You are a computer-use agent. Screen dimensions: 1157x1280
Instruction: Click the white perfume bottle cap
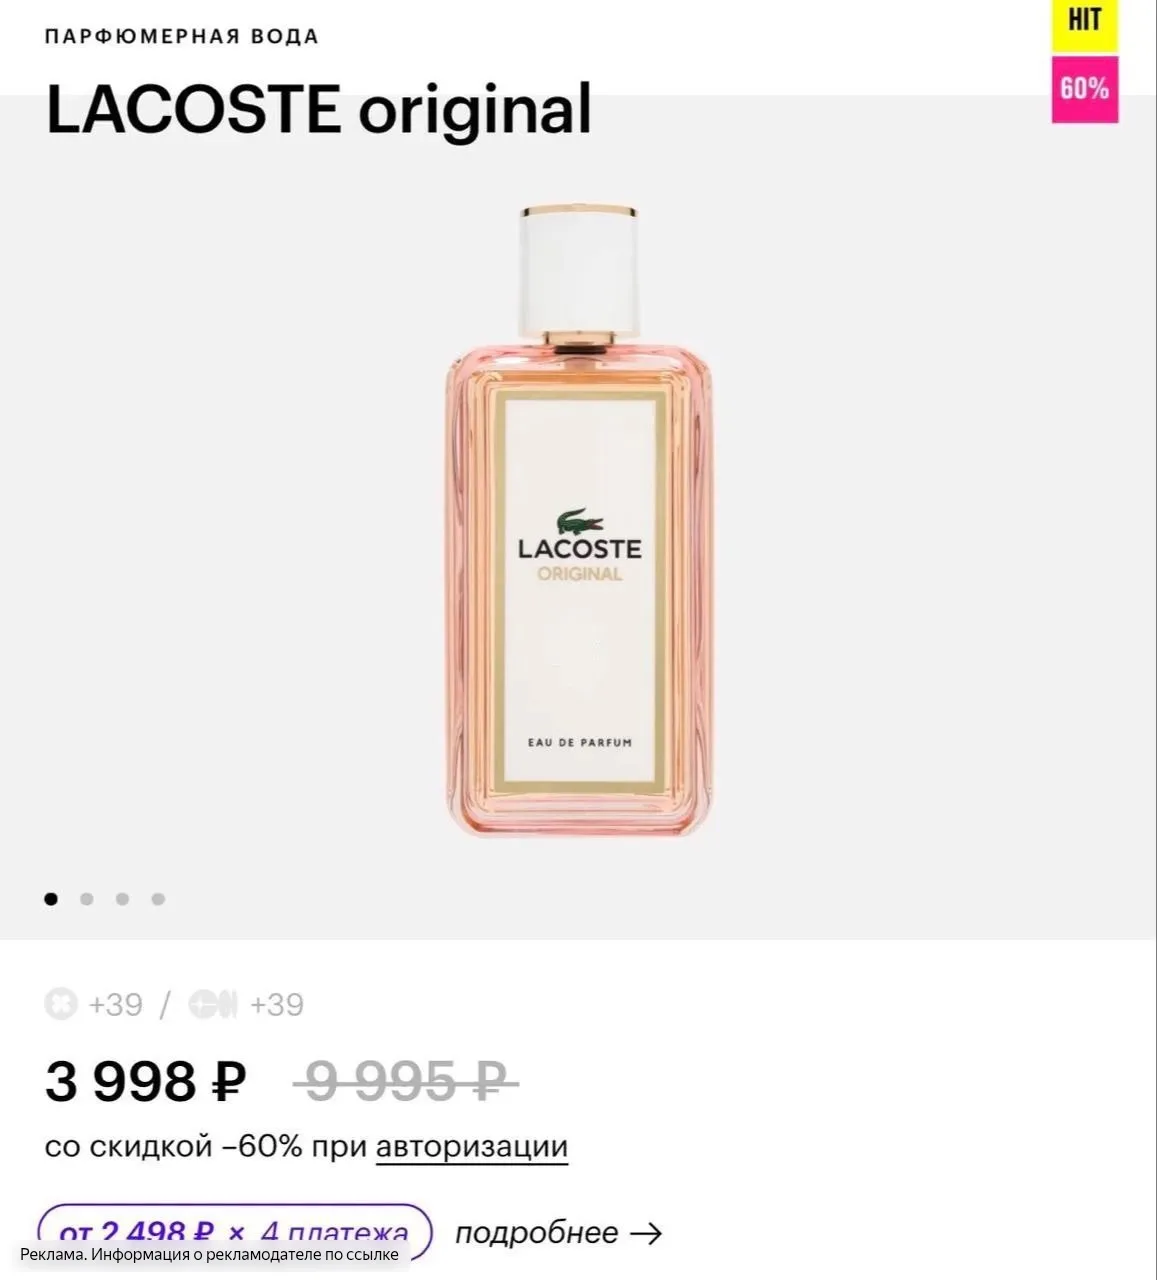[579, 270]
